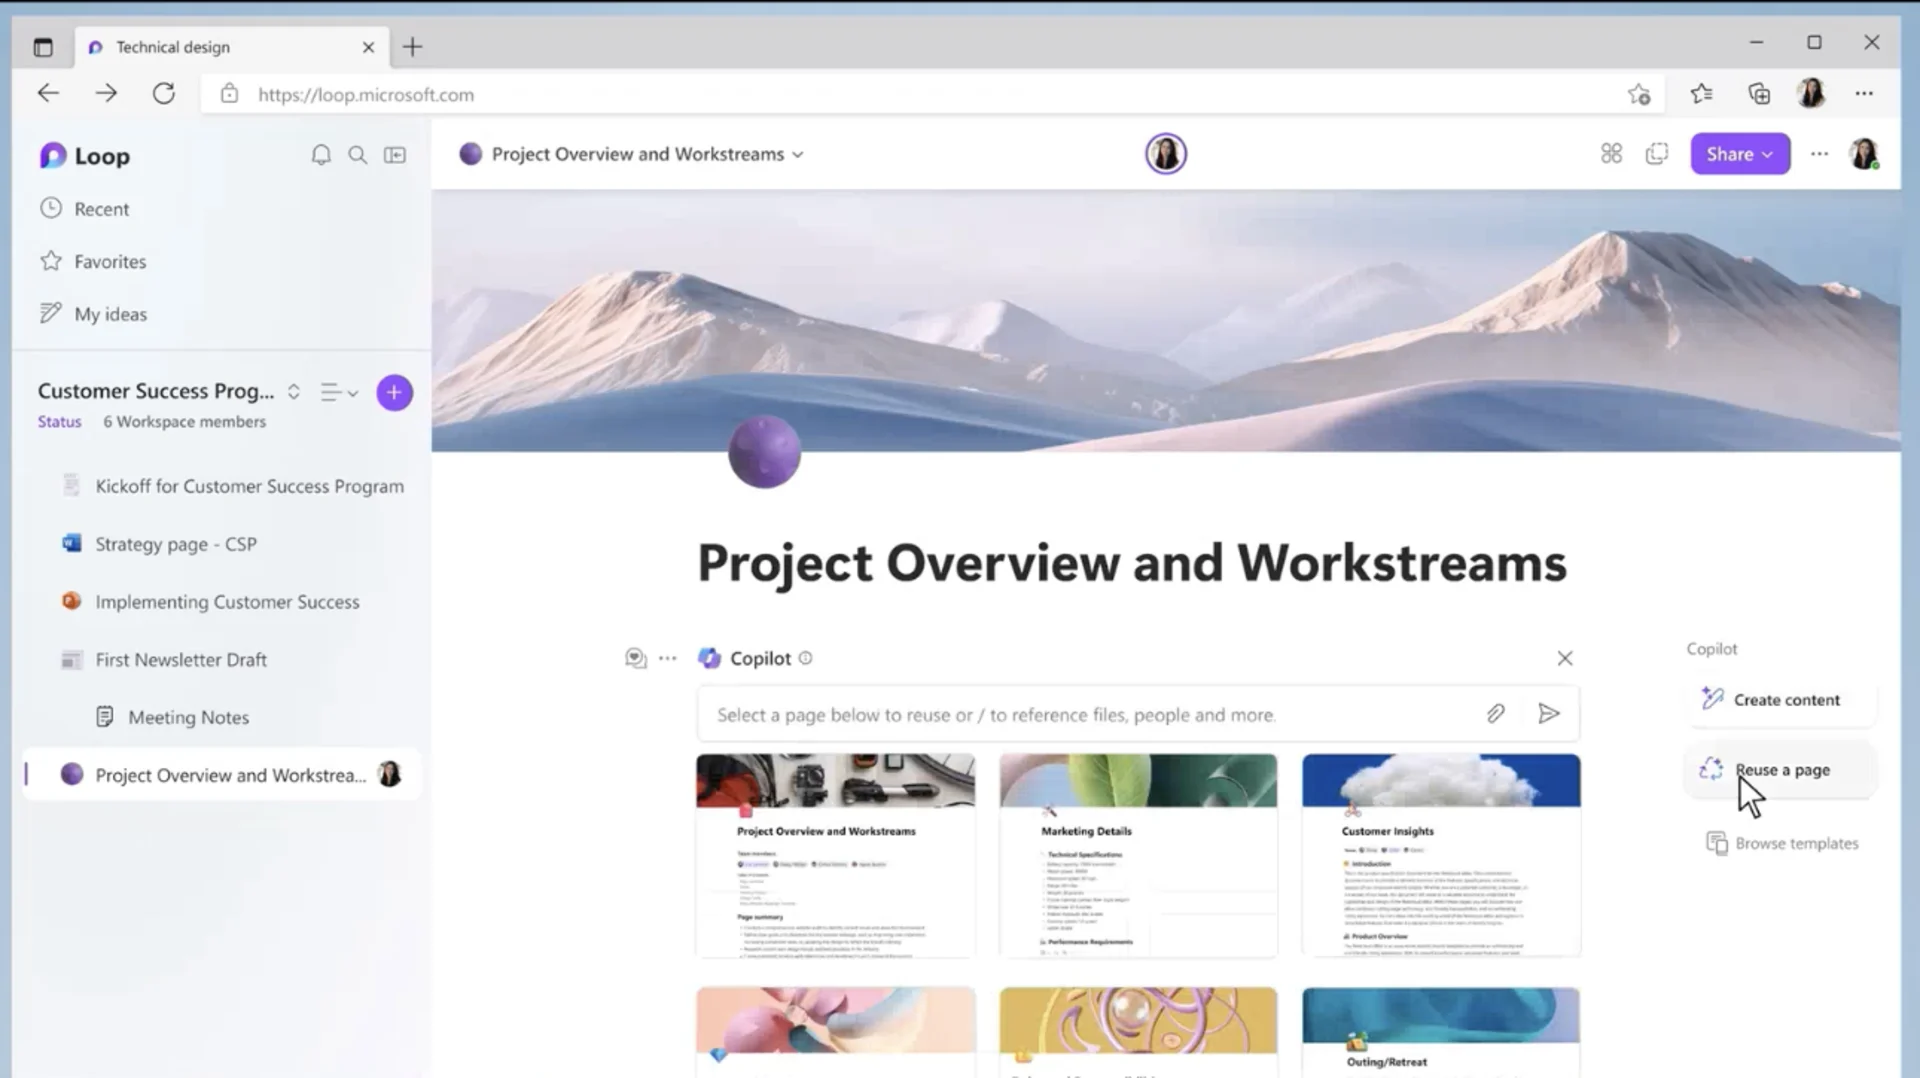Toggle Favorites in the sidebar
Screen dimensions: 1920x1078
coord(108,261)
